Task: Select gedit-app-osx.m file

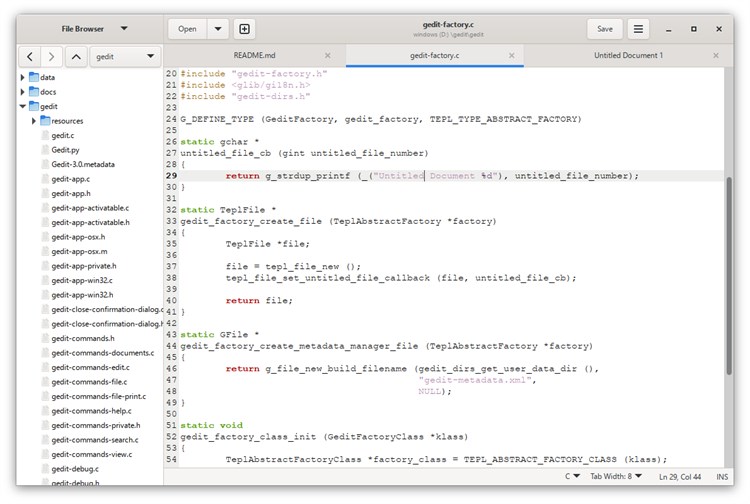Action: click(79, 251)
